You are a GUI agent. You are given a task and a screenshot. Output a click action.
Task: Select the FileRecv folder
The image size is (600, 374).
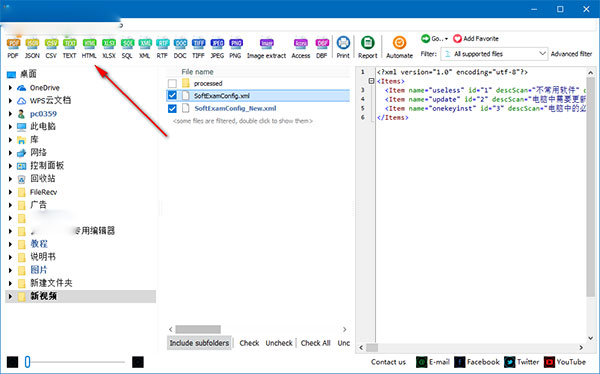coord(43,192)
